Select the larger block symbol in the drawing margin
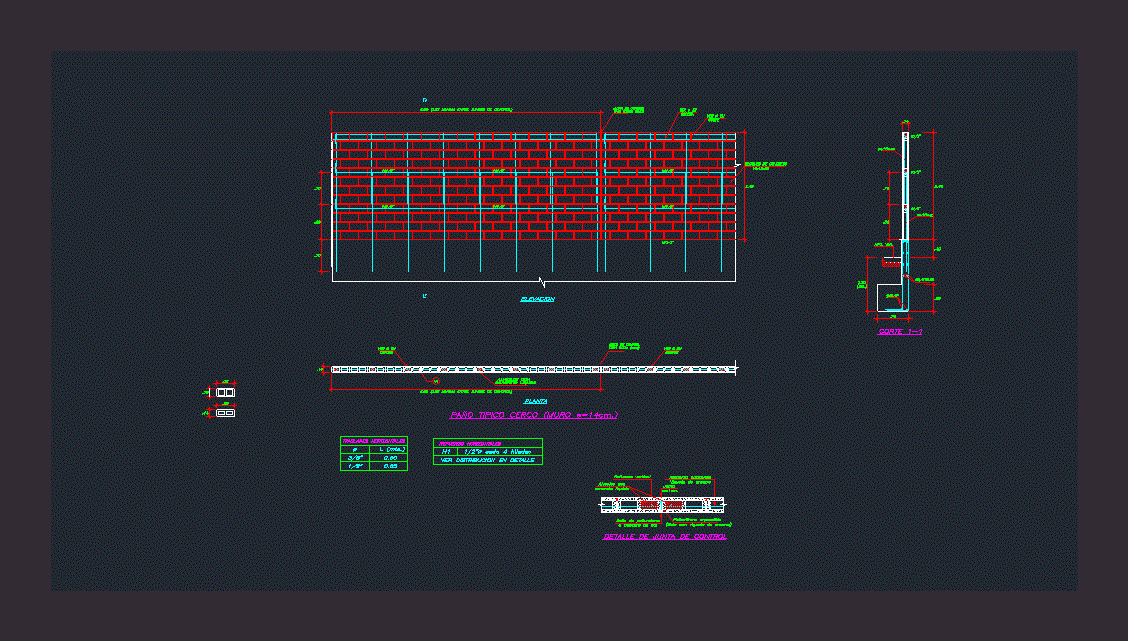The width and height of the screenshot is (1128, 641). (225, 393)
